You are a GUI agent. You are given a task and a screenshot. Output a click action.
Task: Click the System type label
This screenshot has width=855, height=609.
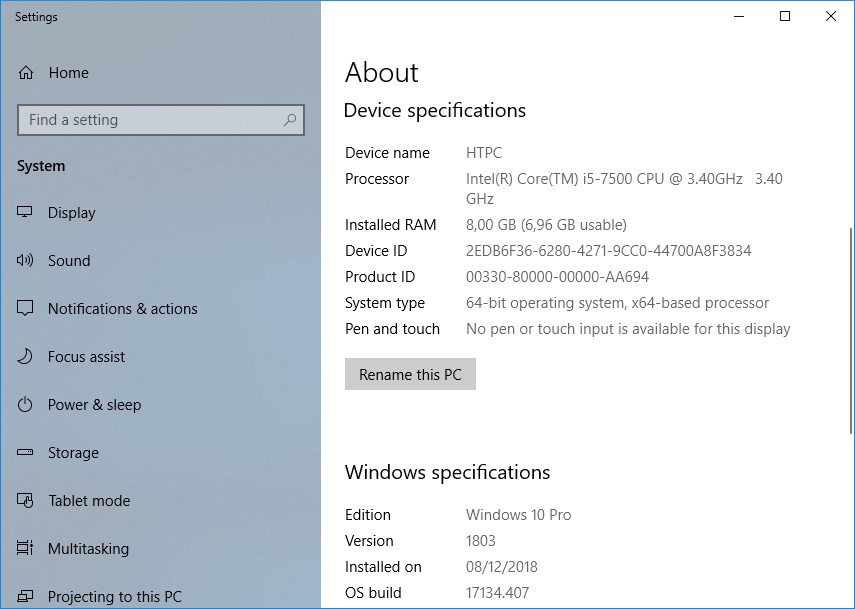pyautogui.click(x=385, y=303)
